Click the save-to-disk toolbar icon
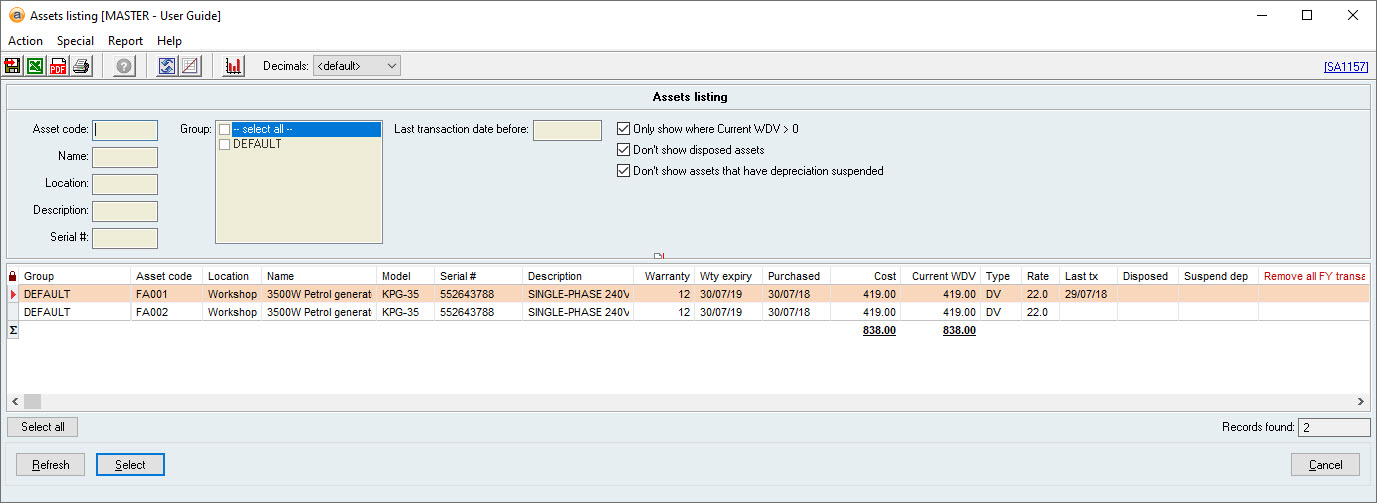The height and width of the screenshot is (503, 1377). coord(13,66)
